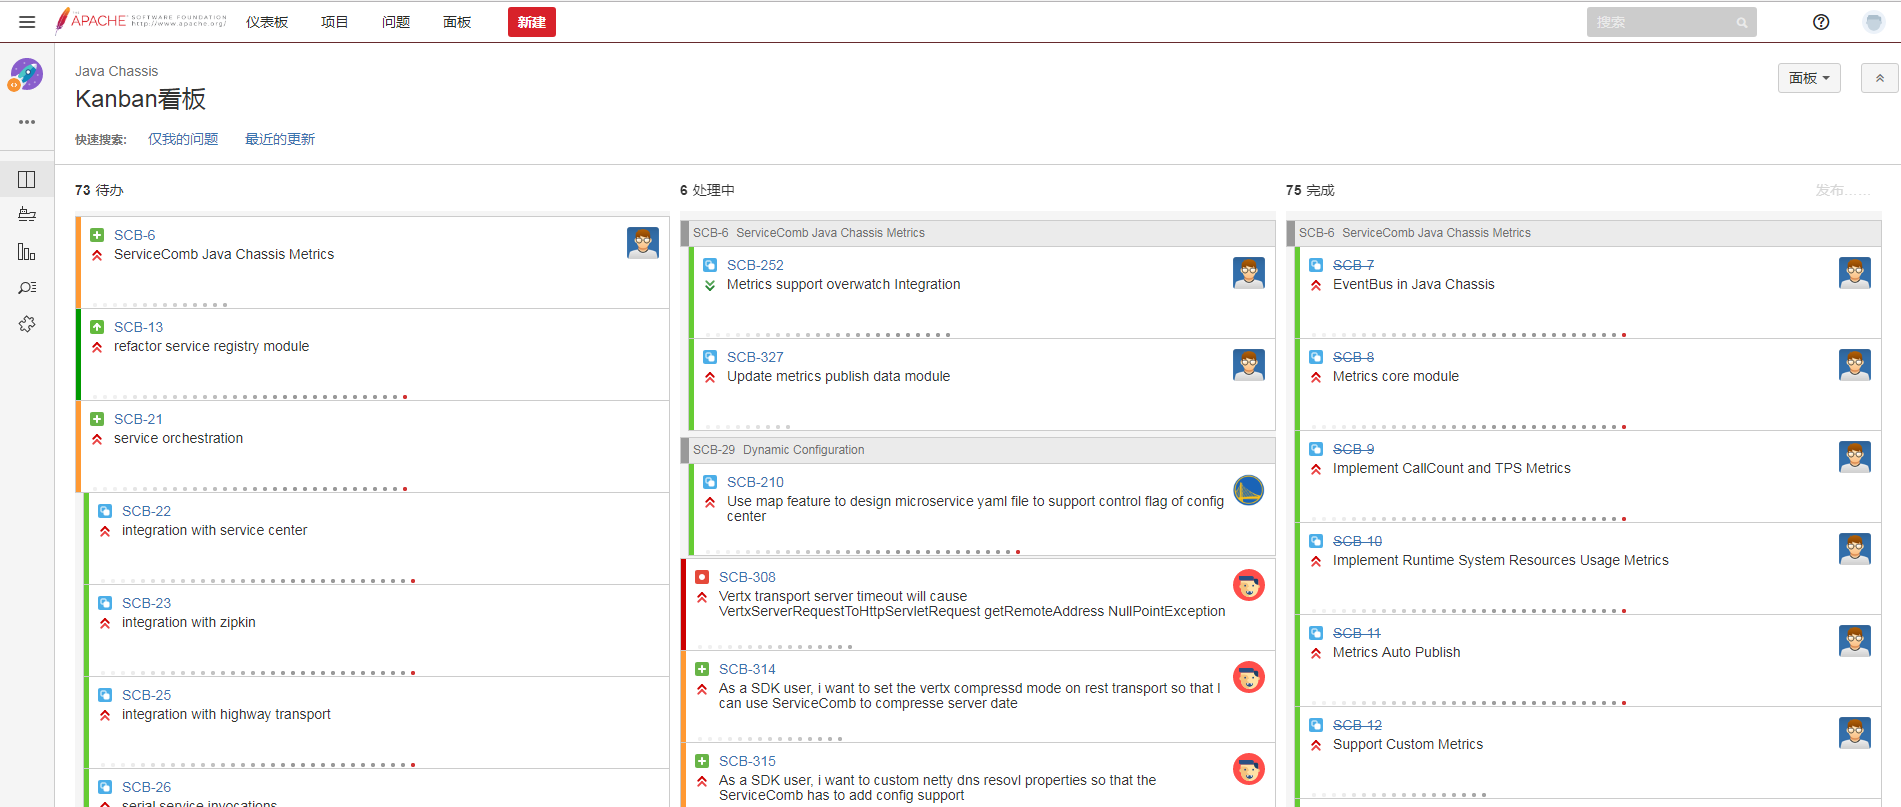
Task: Collapse the header using the chevron button
Action: (x=1879, y=78)
